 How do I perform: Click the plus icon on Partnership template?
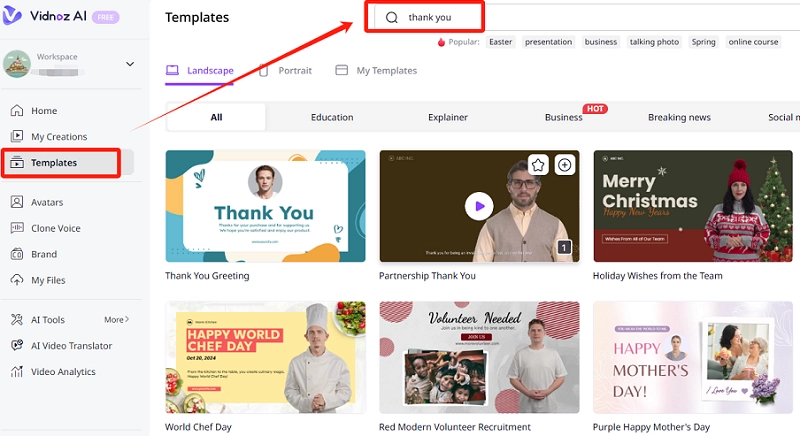[x=564, y=165]
